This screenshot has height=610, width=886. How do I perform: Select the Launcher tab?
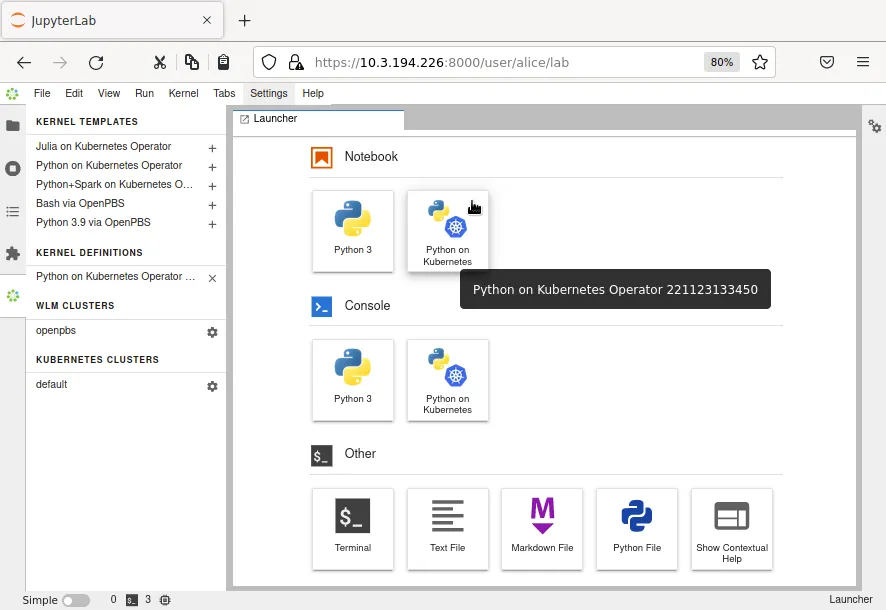pyautogui.click(x=319, y=119)
